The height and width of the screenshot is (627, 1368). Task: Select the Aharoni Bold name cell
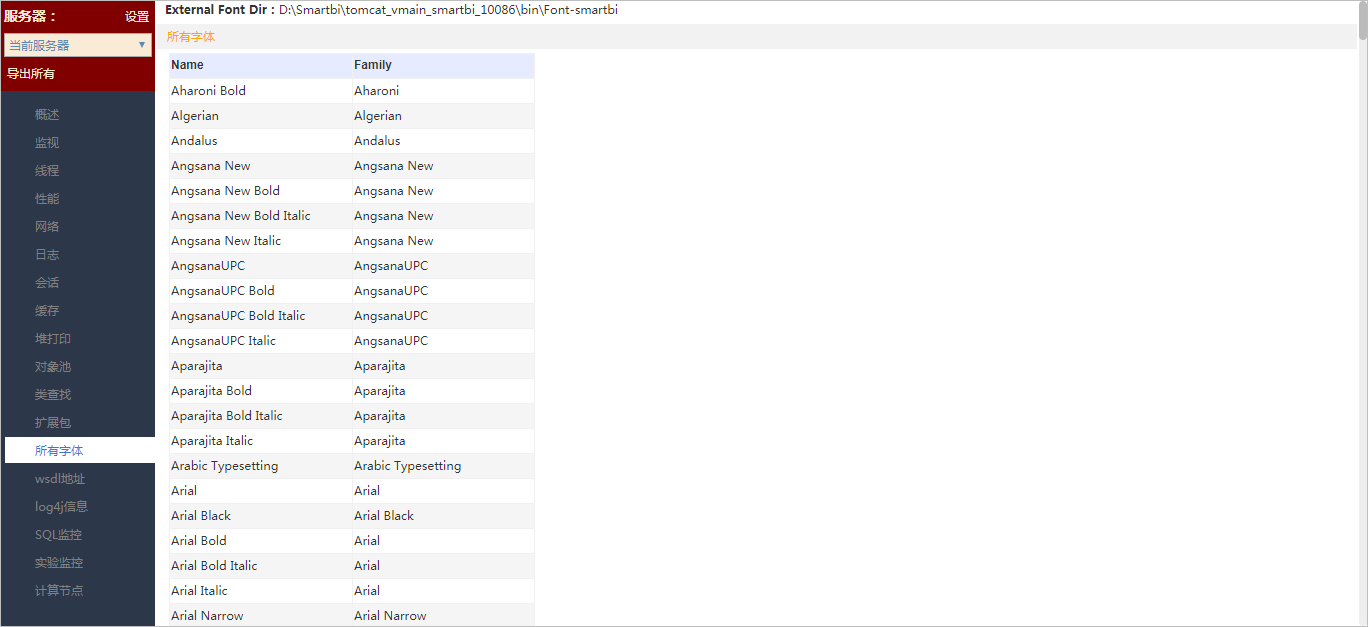point(260,91)
